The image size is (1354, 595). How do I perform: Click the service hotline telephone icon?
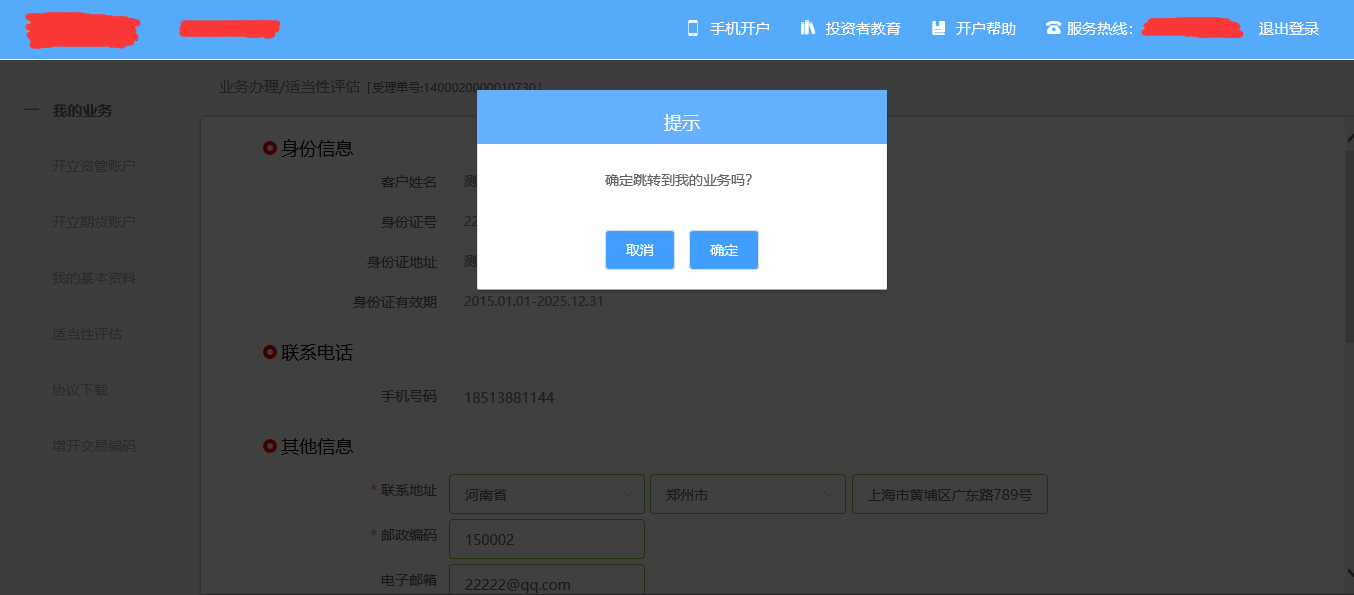click(x=1053, y=28)
